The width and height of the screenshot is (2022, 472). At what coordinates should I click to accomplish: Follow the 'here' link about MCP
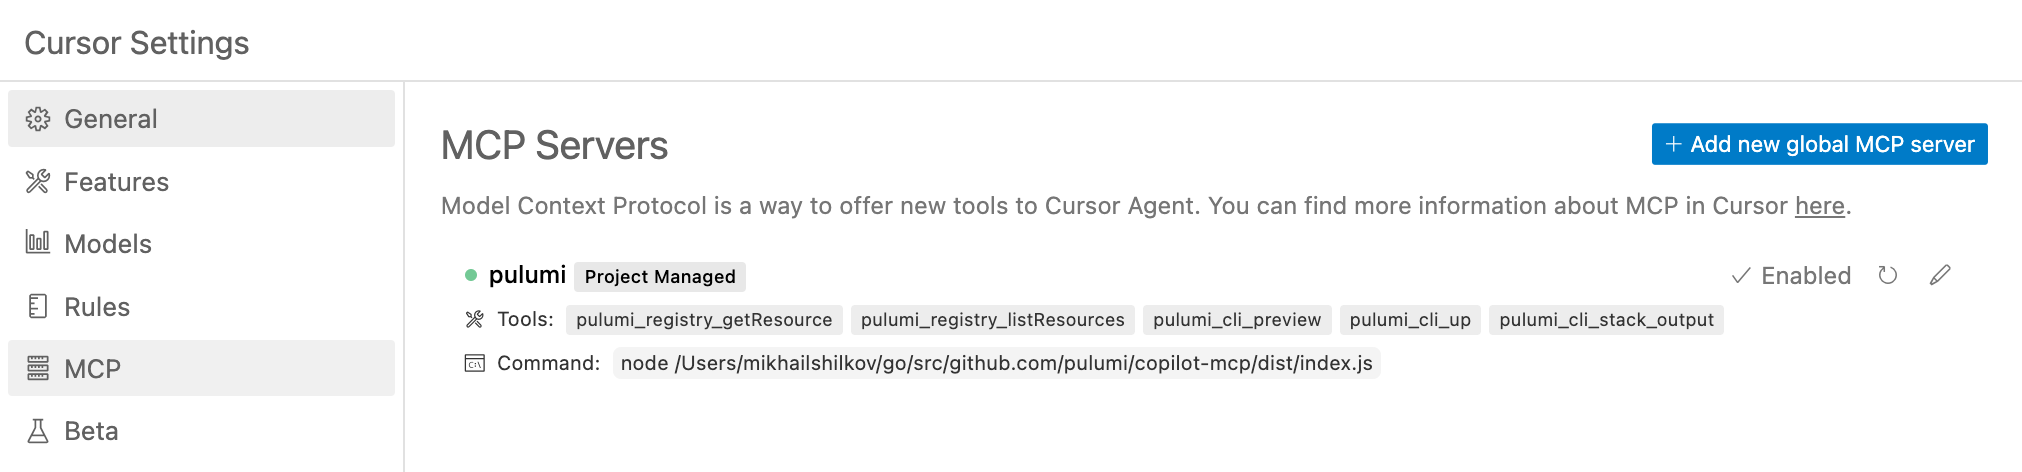point(1819,206)
